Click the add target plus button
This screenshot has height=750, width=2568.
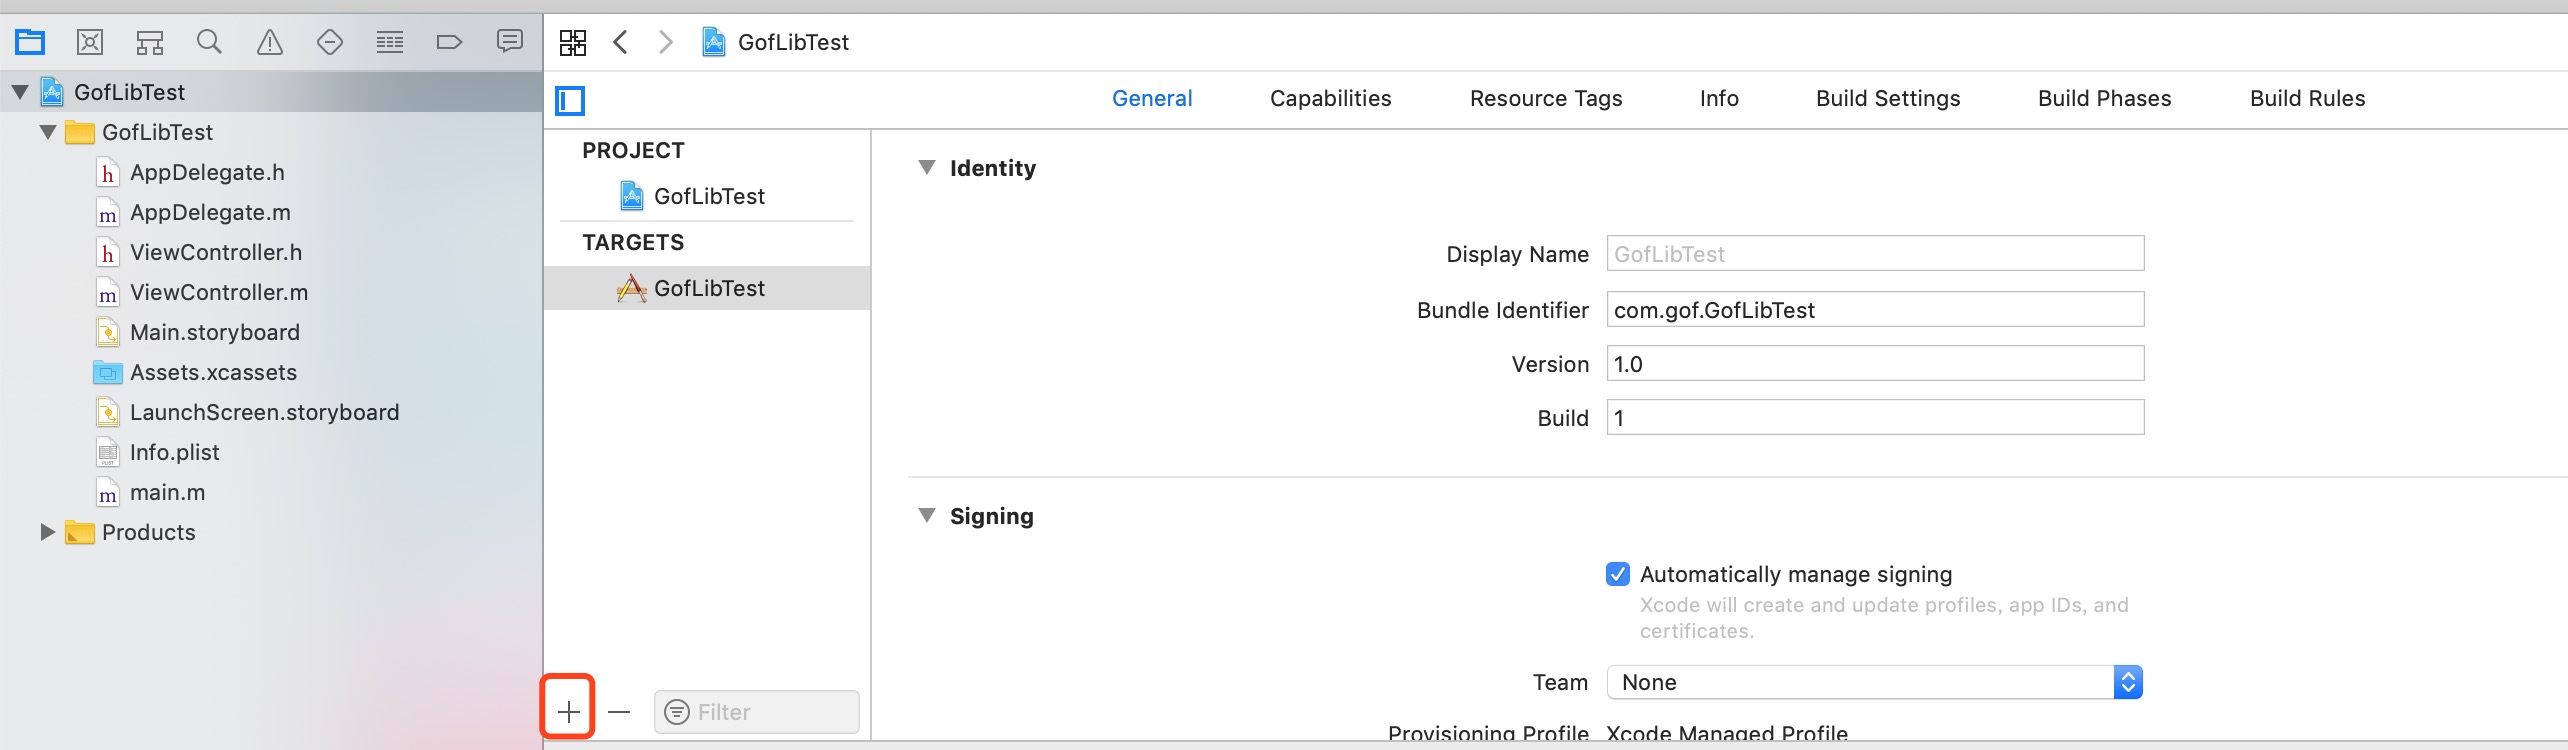pos(569,711)
